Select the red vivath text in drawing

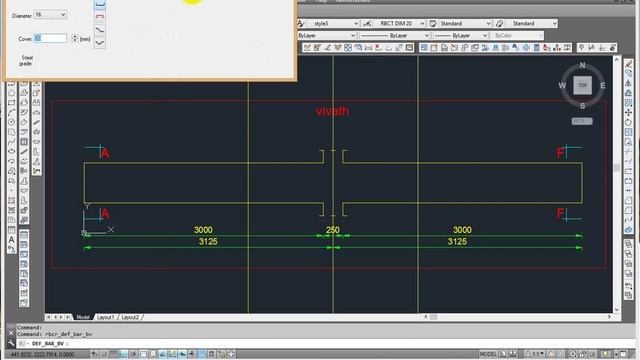pyautogui.click(x=332, y=111)
